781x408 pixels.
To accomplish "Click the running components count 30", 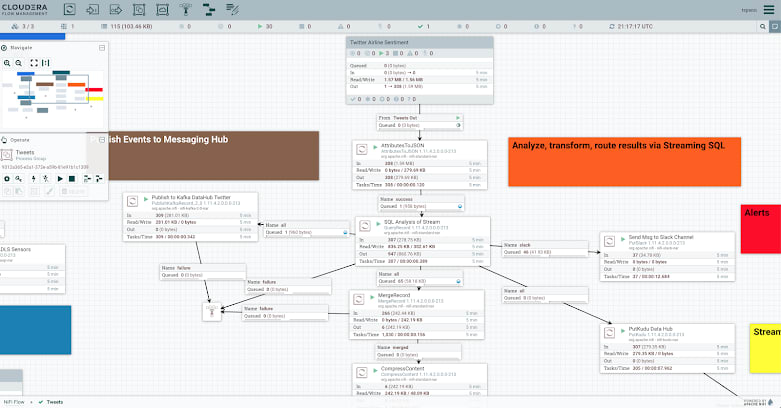I will point(265,26).
